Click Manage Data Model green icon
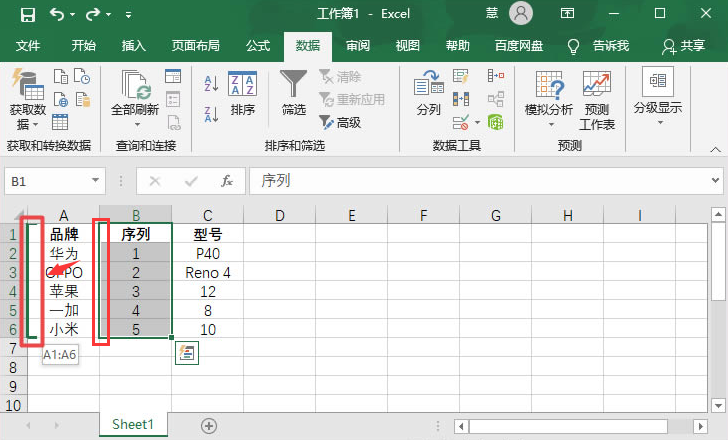Viewport: 728px width, 440px height. click(x=496, y=122)
